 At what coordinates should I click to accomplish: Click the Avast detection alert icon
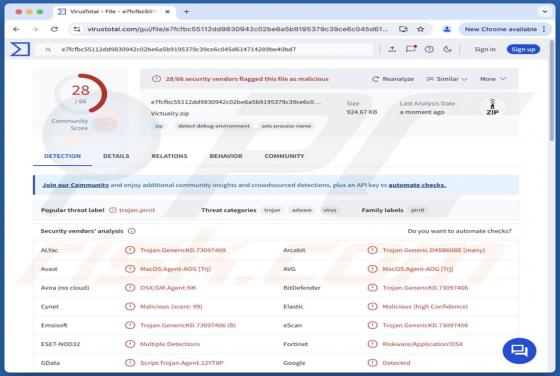pos(130,269)
